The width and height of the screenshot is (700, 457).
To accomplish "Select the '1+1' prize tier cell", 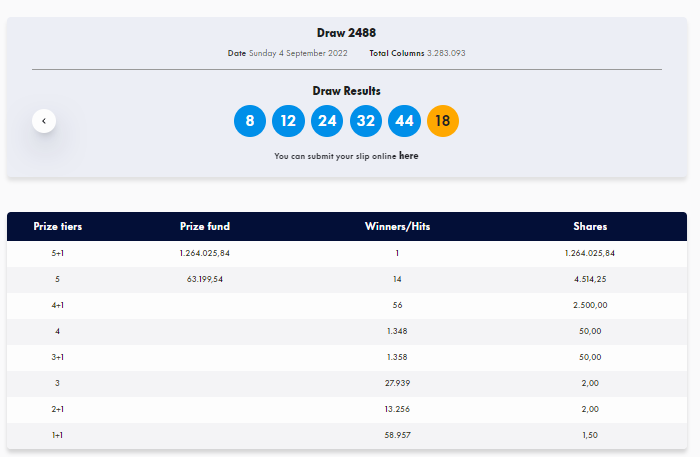I will [x=58, y=435].
